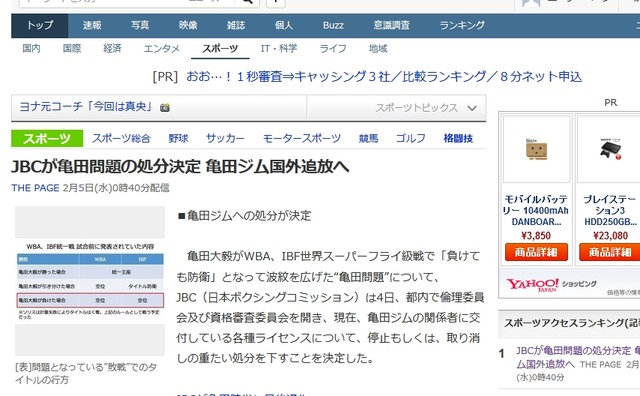640x396 pixels.
Task: Click the green スポーツ section label
Action: click(x=47, y=138)
